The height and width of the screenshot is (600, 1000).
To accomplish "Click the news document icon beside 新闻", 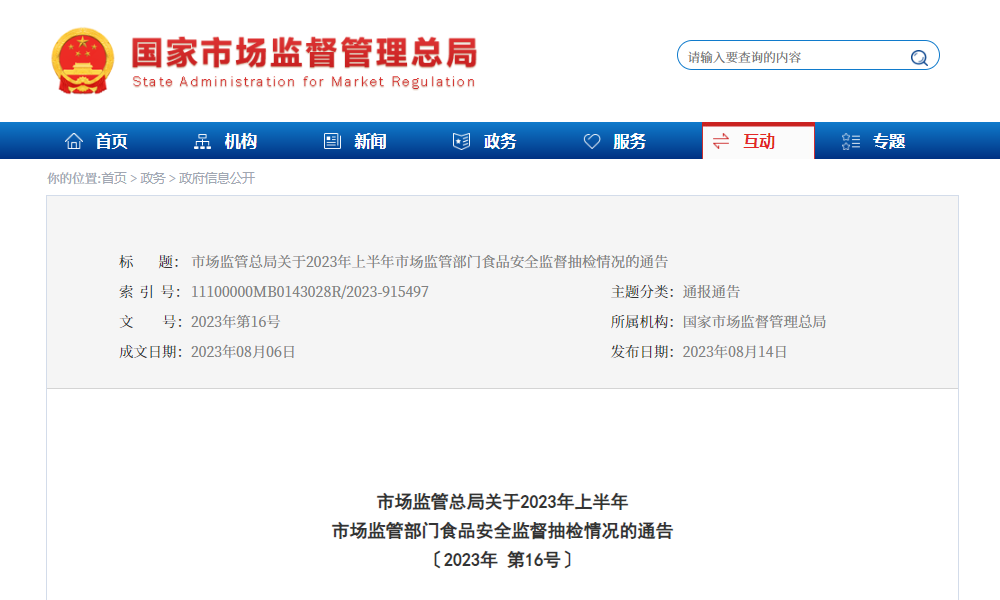I will tap(330, 141).
